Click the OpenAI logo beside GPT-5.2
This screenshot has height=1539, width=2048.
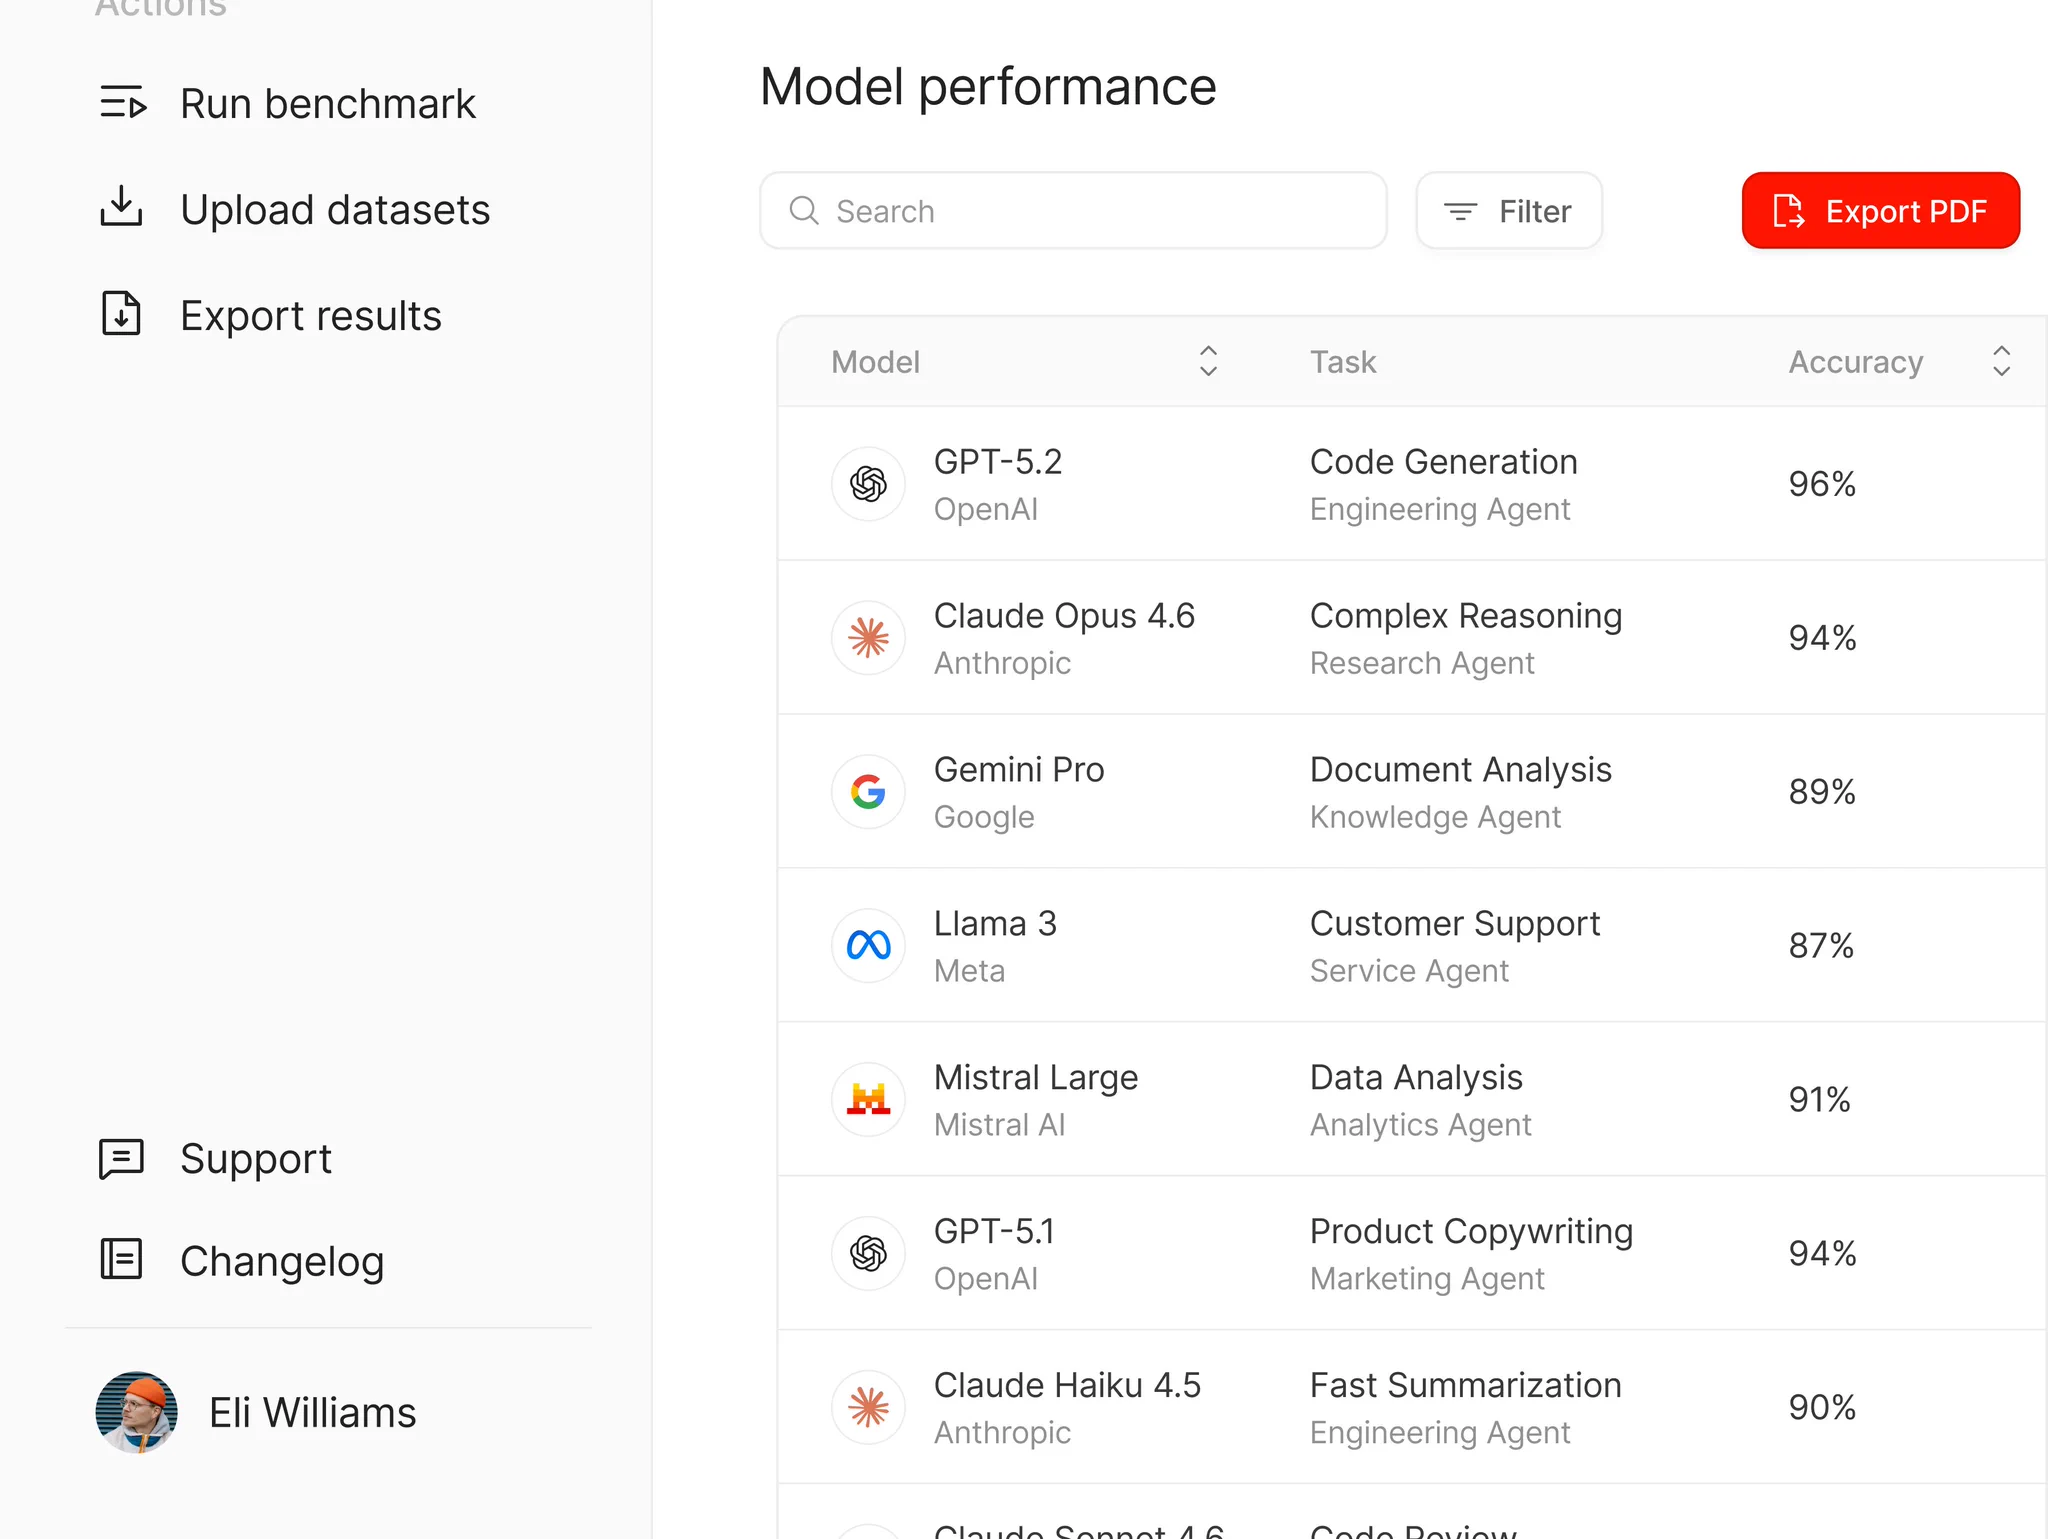click(x=868, y=484)
